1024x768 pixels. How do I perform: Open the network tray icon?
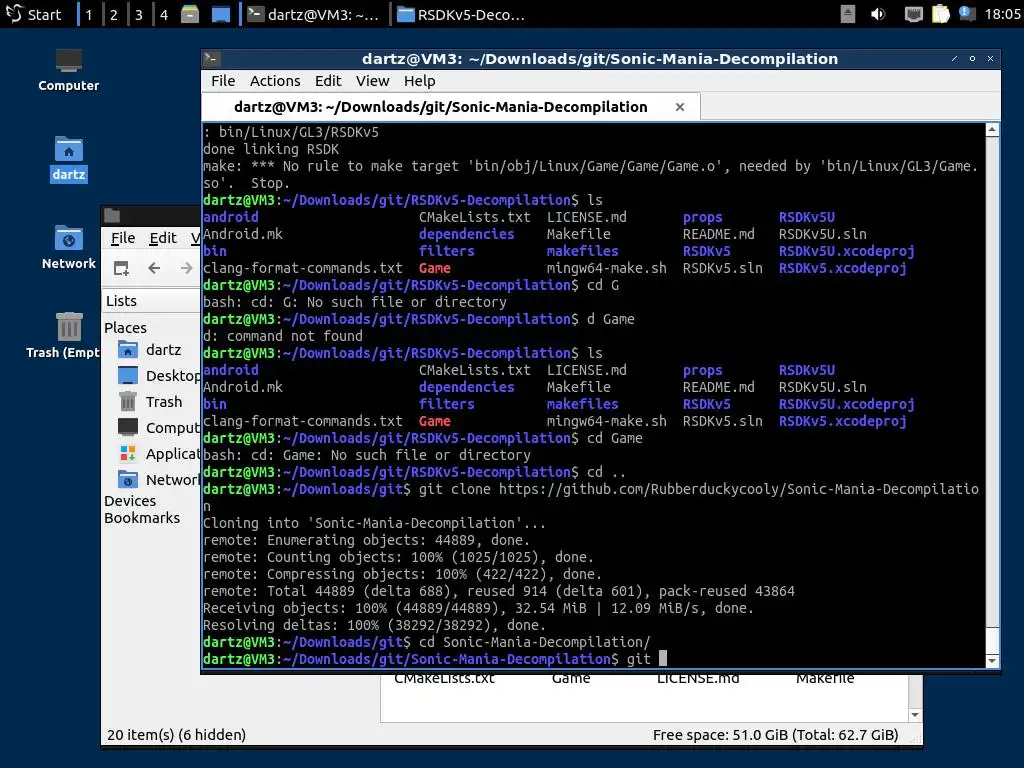913,14
